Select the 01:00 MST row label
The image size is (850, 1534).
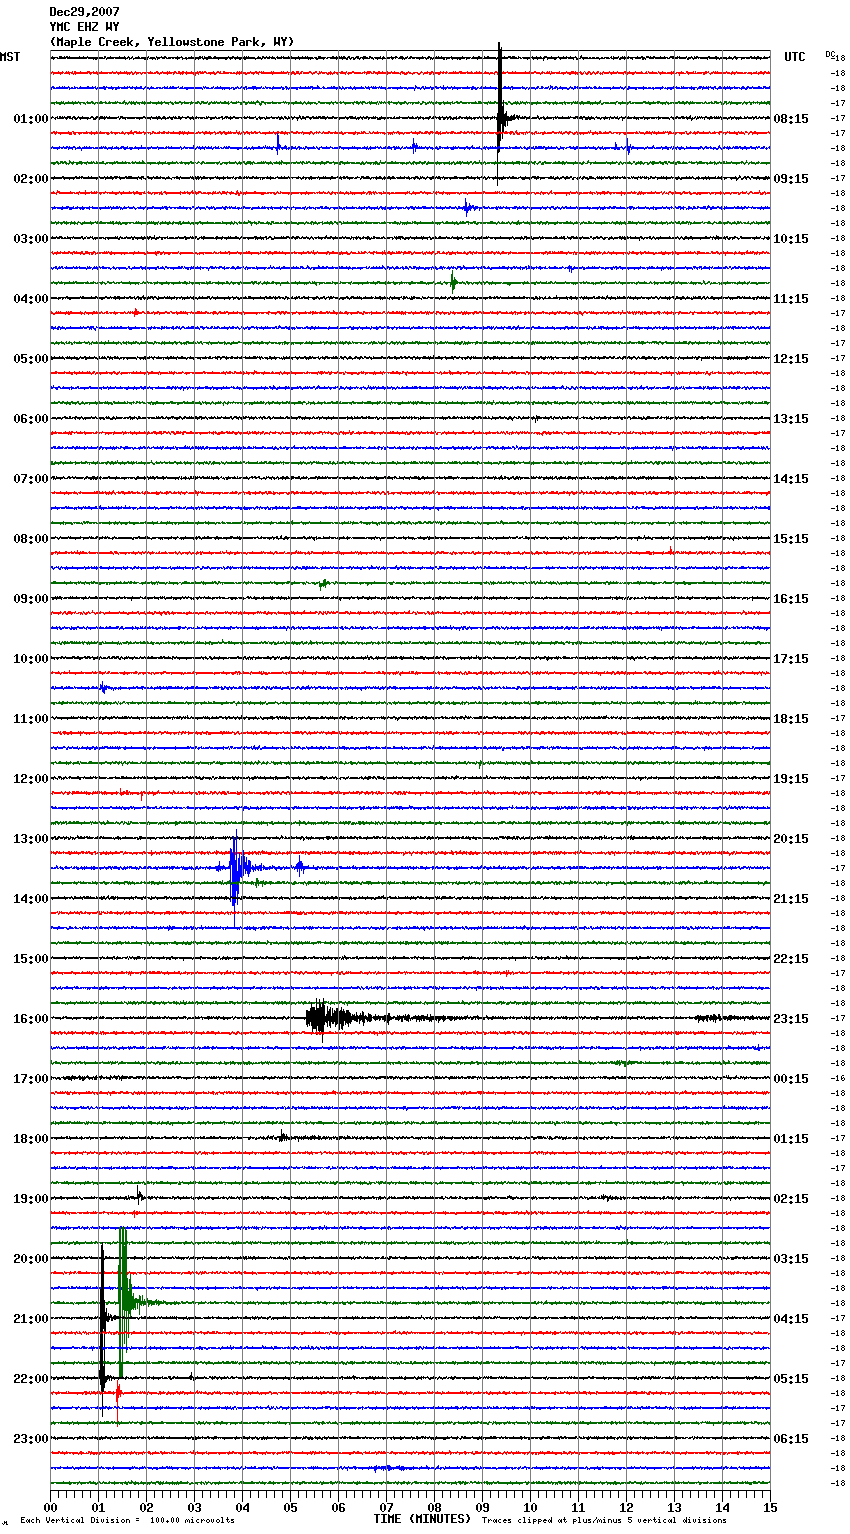pos(31,119)
